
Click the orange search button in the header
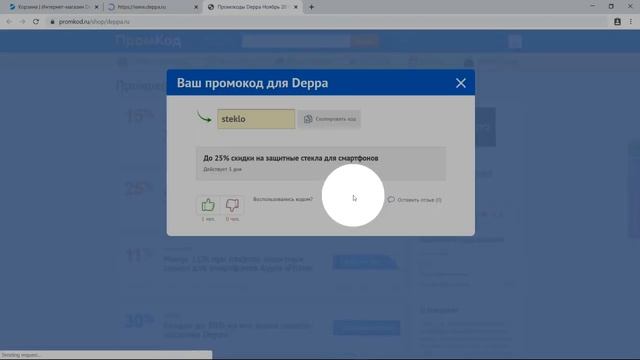coord(364,41)
